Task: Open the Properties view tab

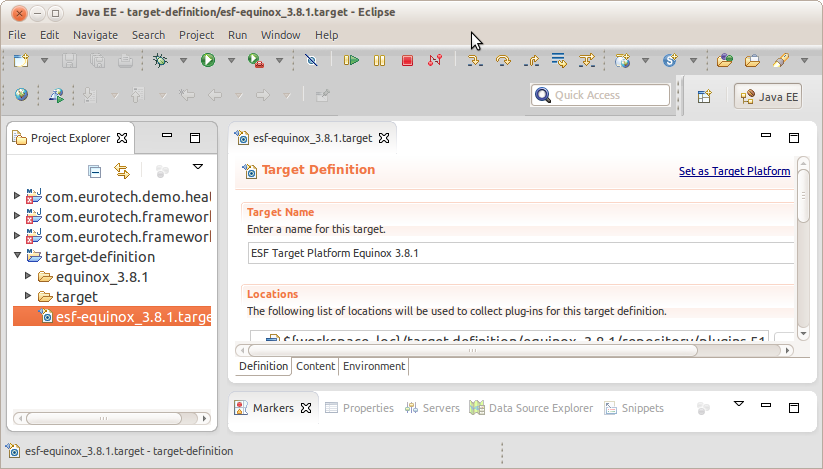Action: coord(360,408)
